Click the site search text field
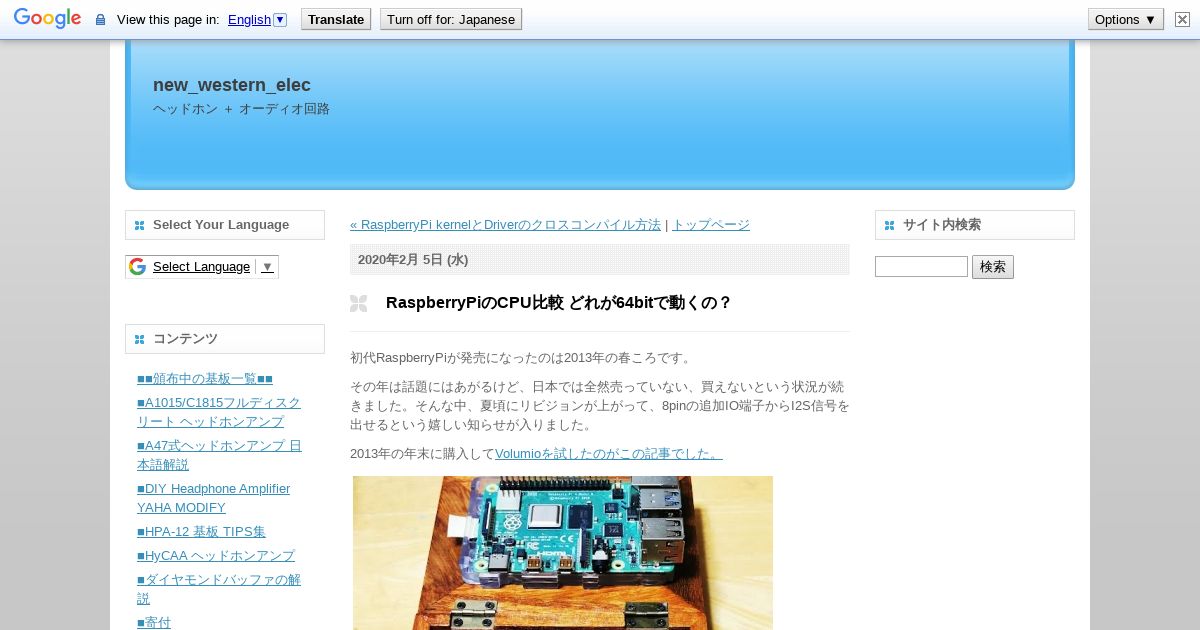Screen dimensions: 1200x630 921,267
